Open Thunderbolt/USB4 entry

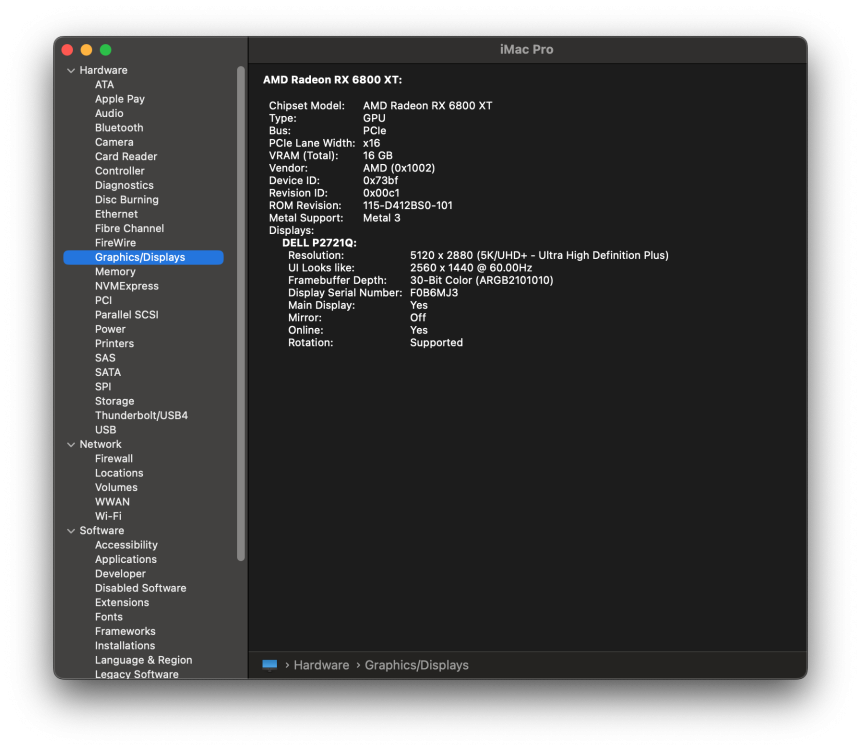[x=141, y=415]
